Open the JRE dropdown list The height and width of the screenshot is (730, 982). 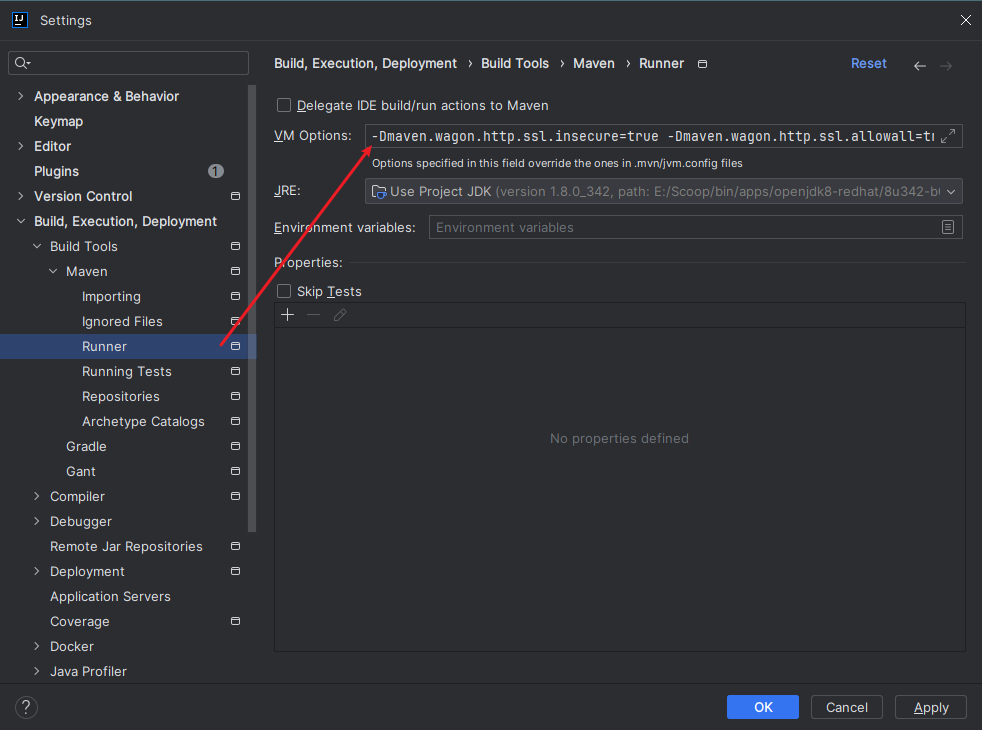pos(951,191)
